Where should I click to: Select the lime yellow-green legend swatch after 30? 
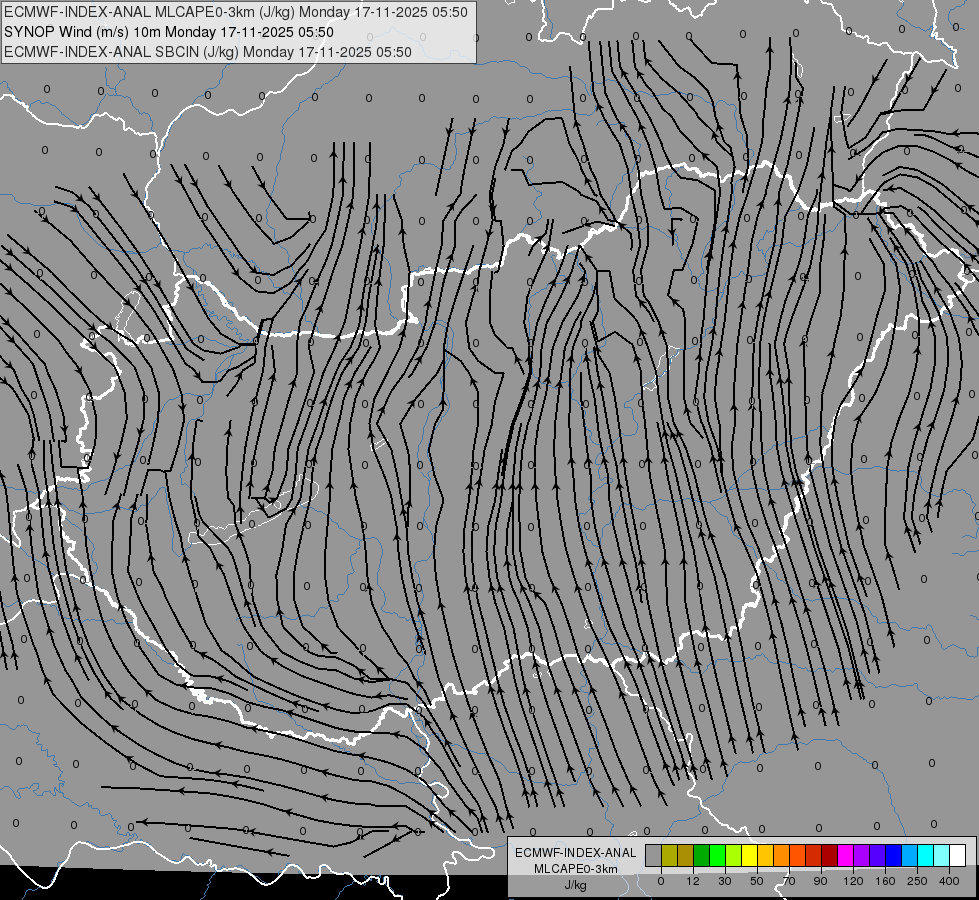pos(734,855)
